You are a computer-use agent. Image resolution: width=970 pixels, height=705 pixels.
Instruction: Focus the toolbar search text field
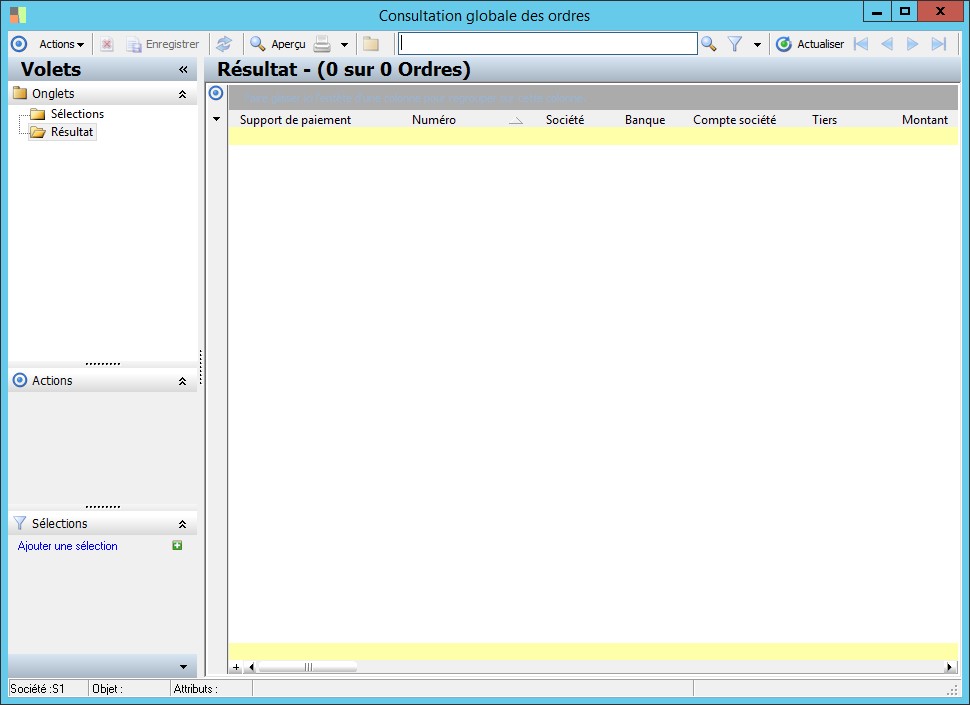(547, 43)
